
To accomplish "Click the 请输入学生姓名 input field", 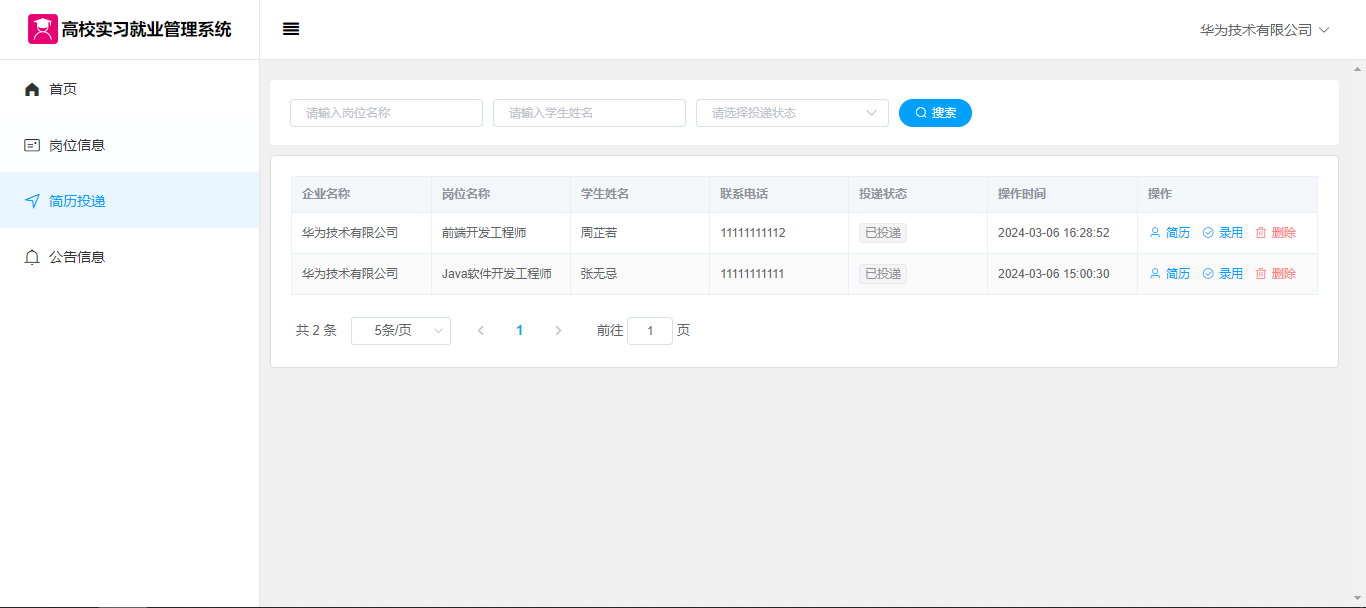I will 589,113.
